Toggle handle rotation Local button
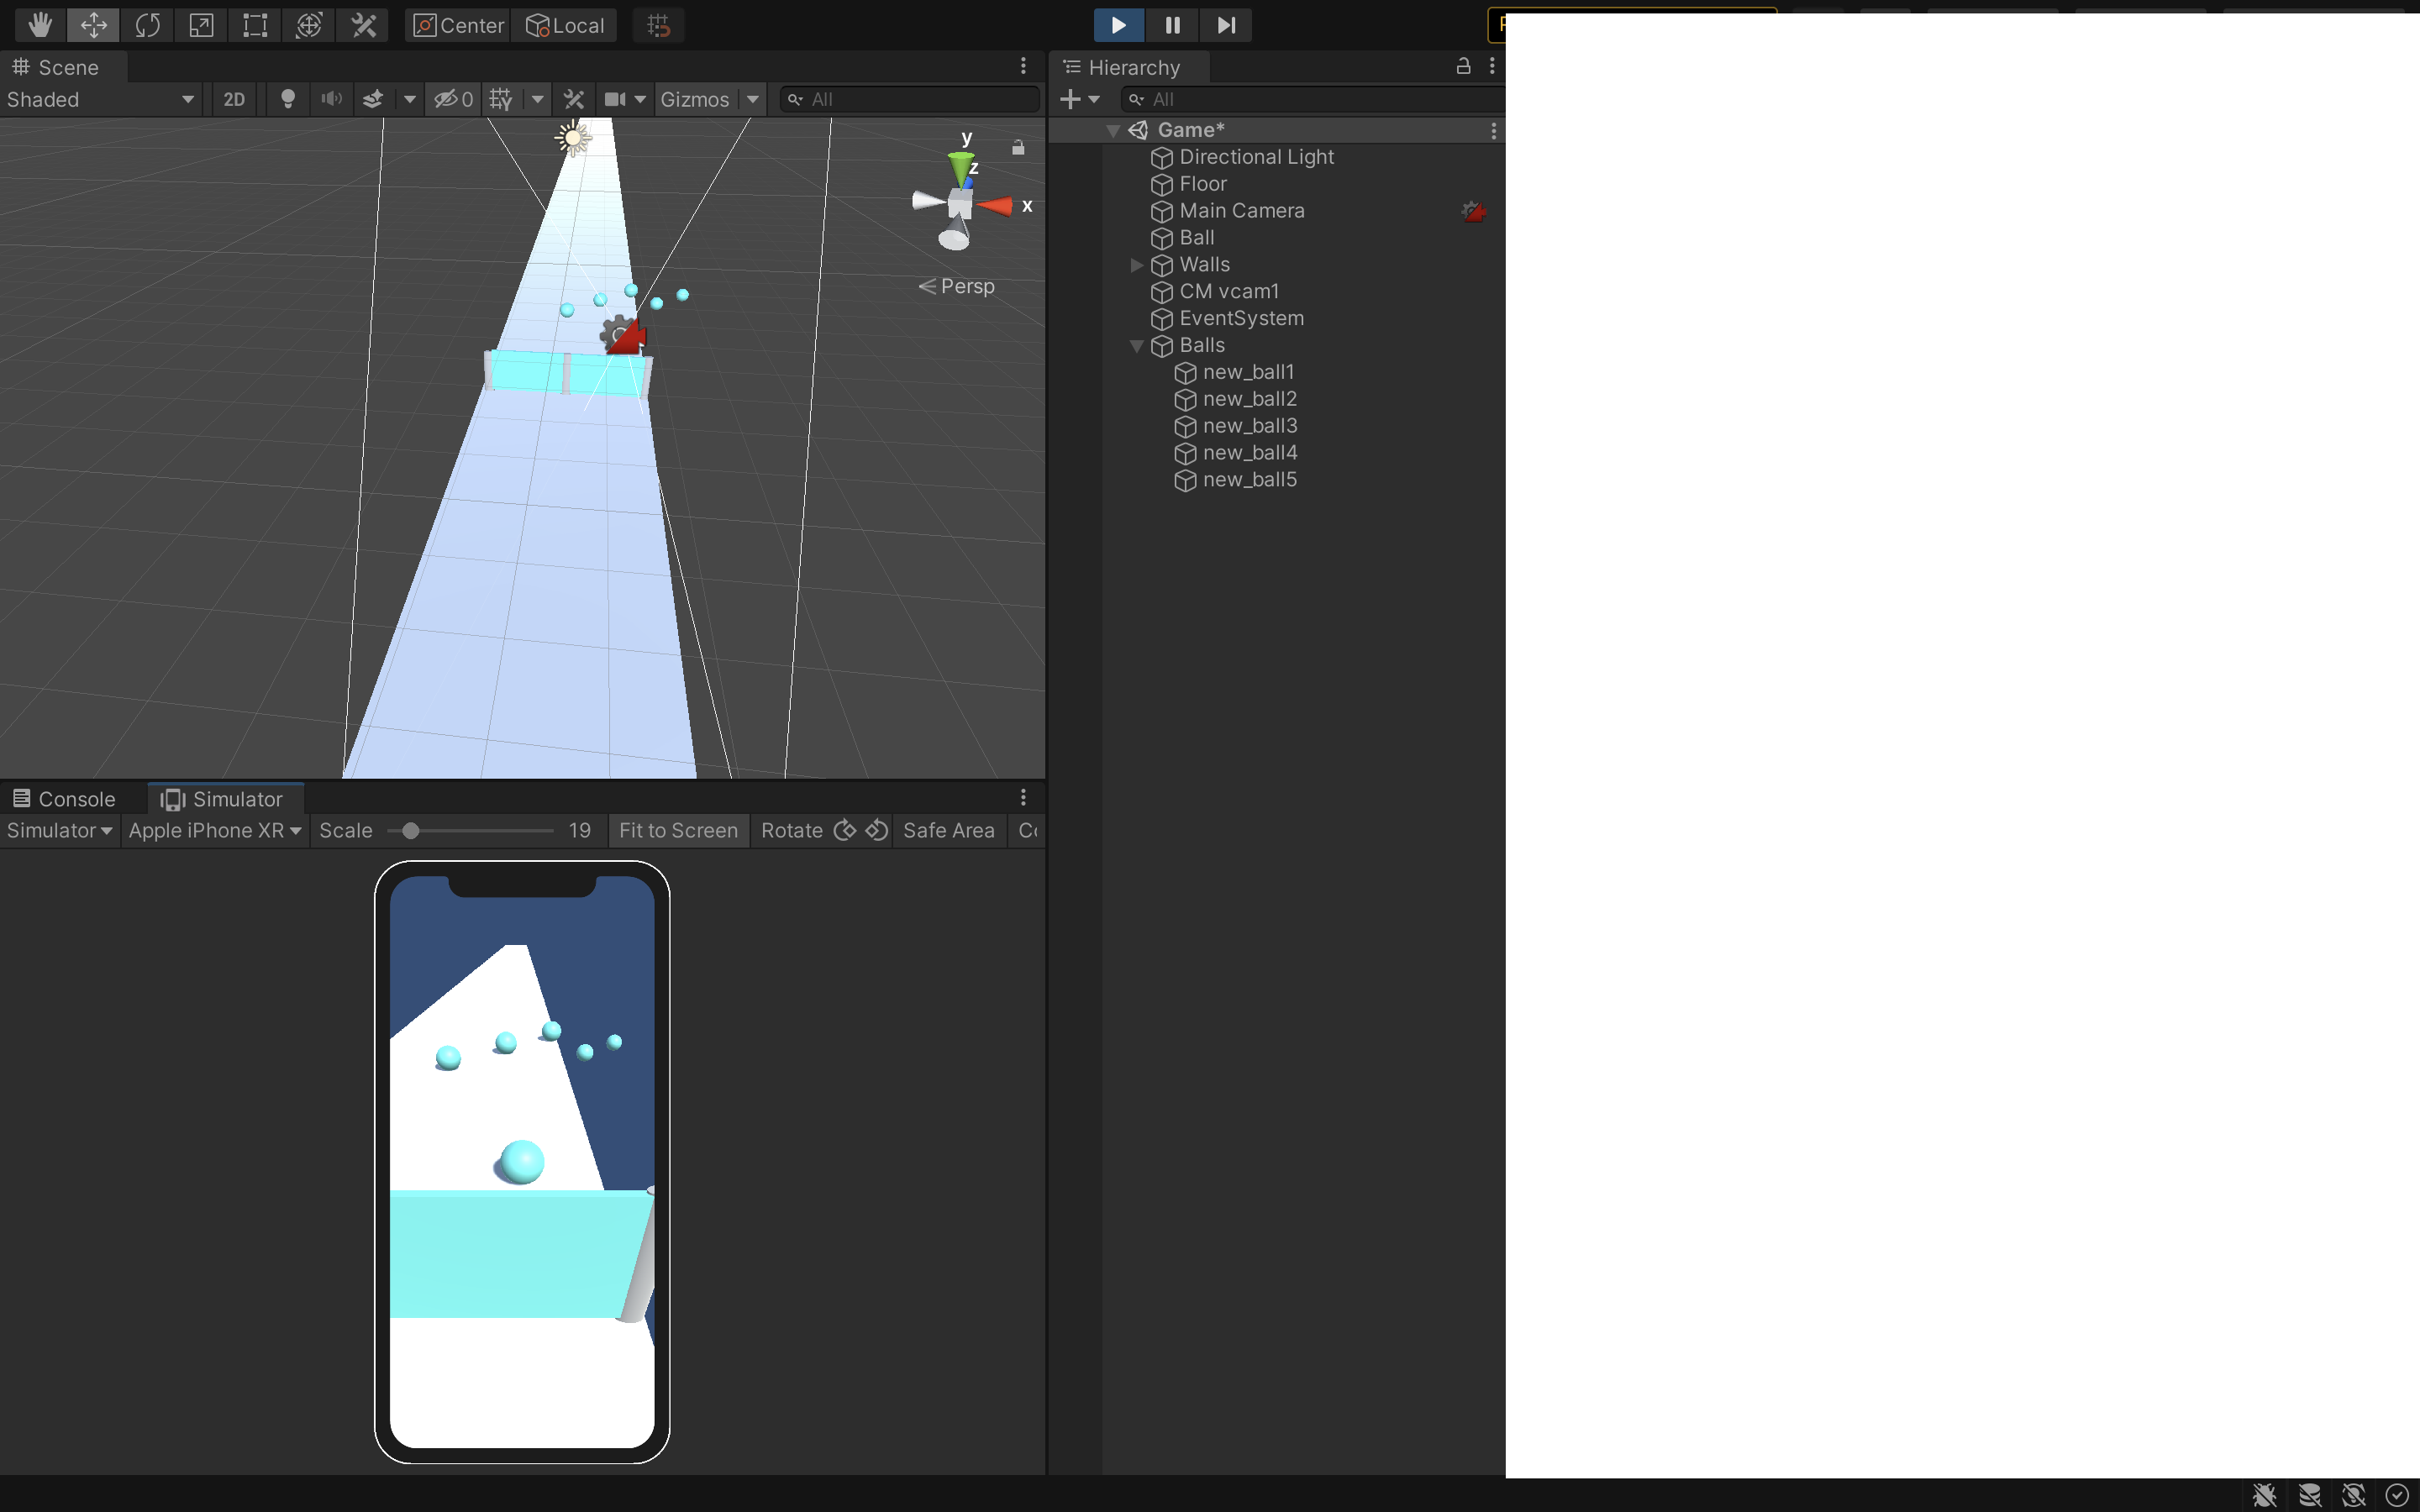 point(564,25)
